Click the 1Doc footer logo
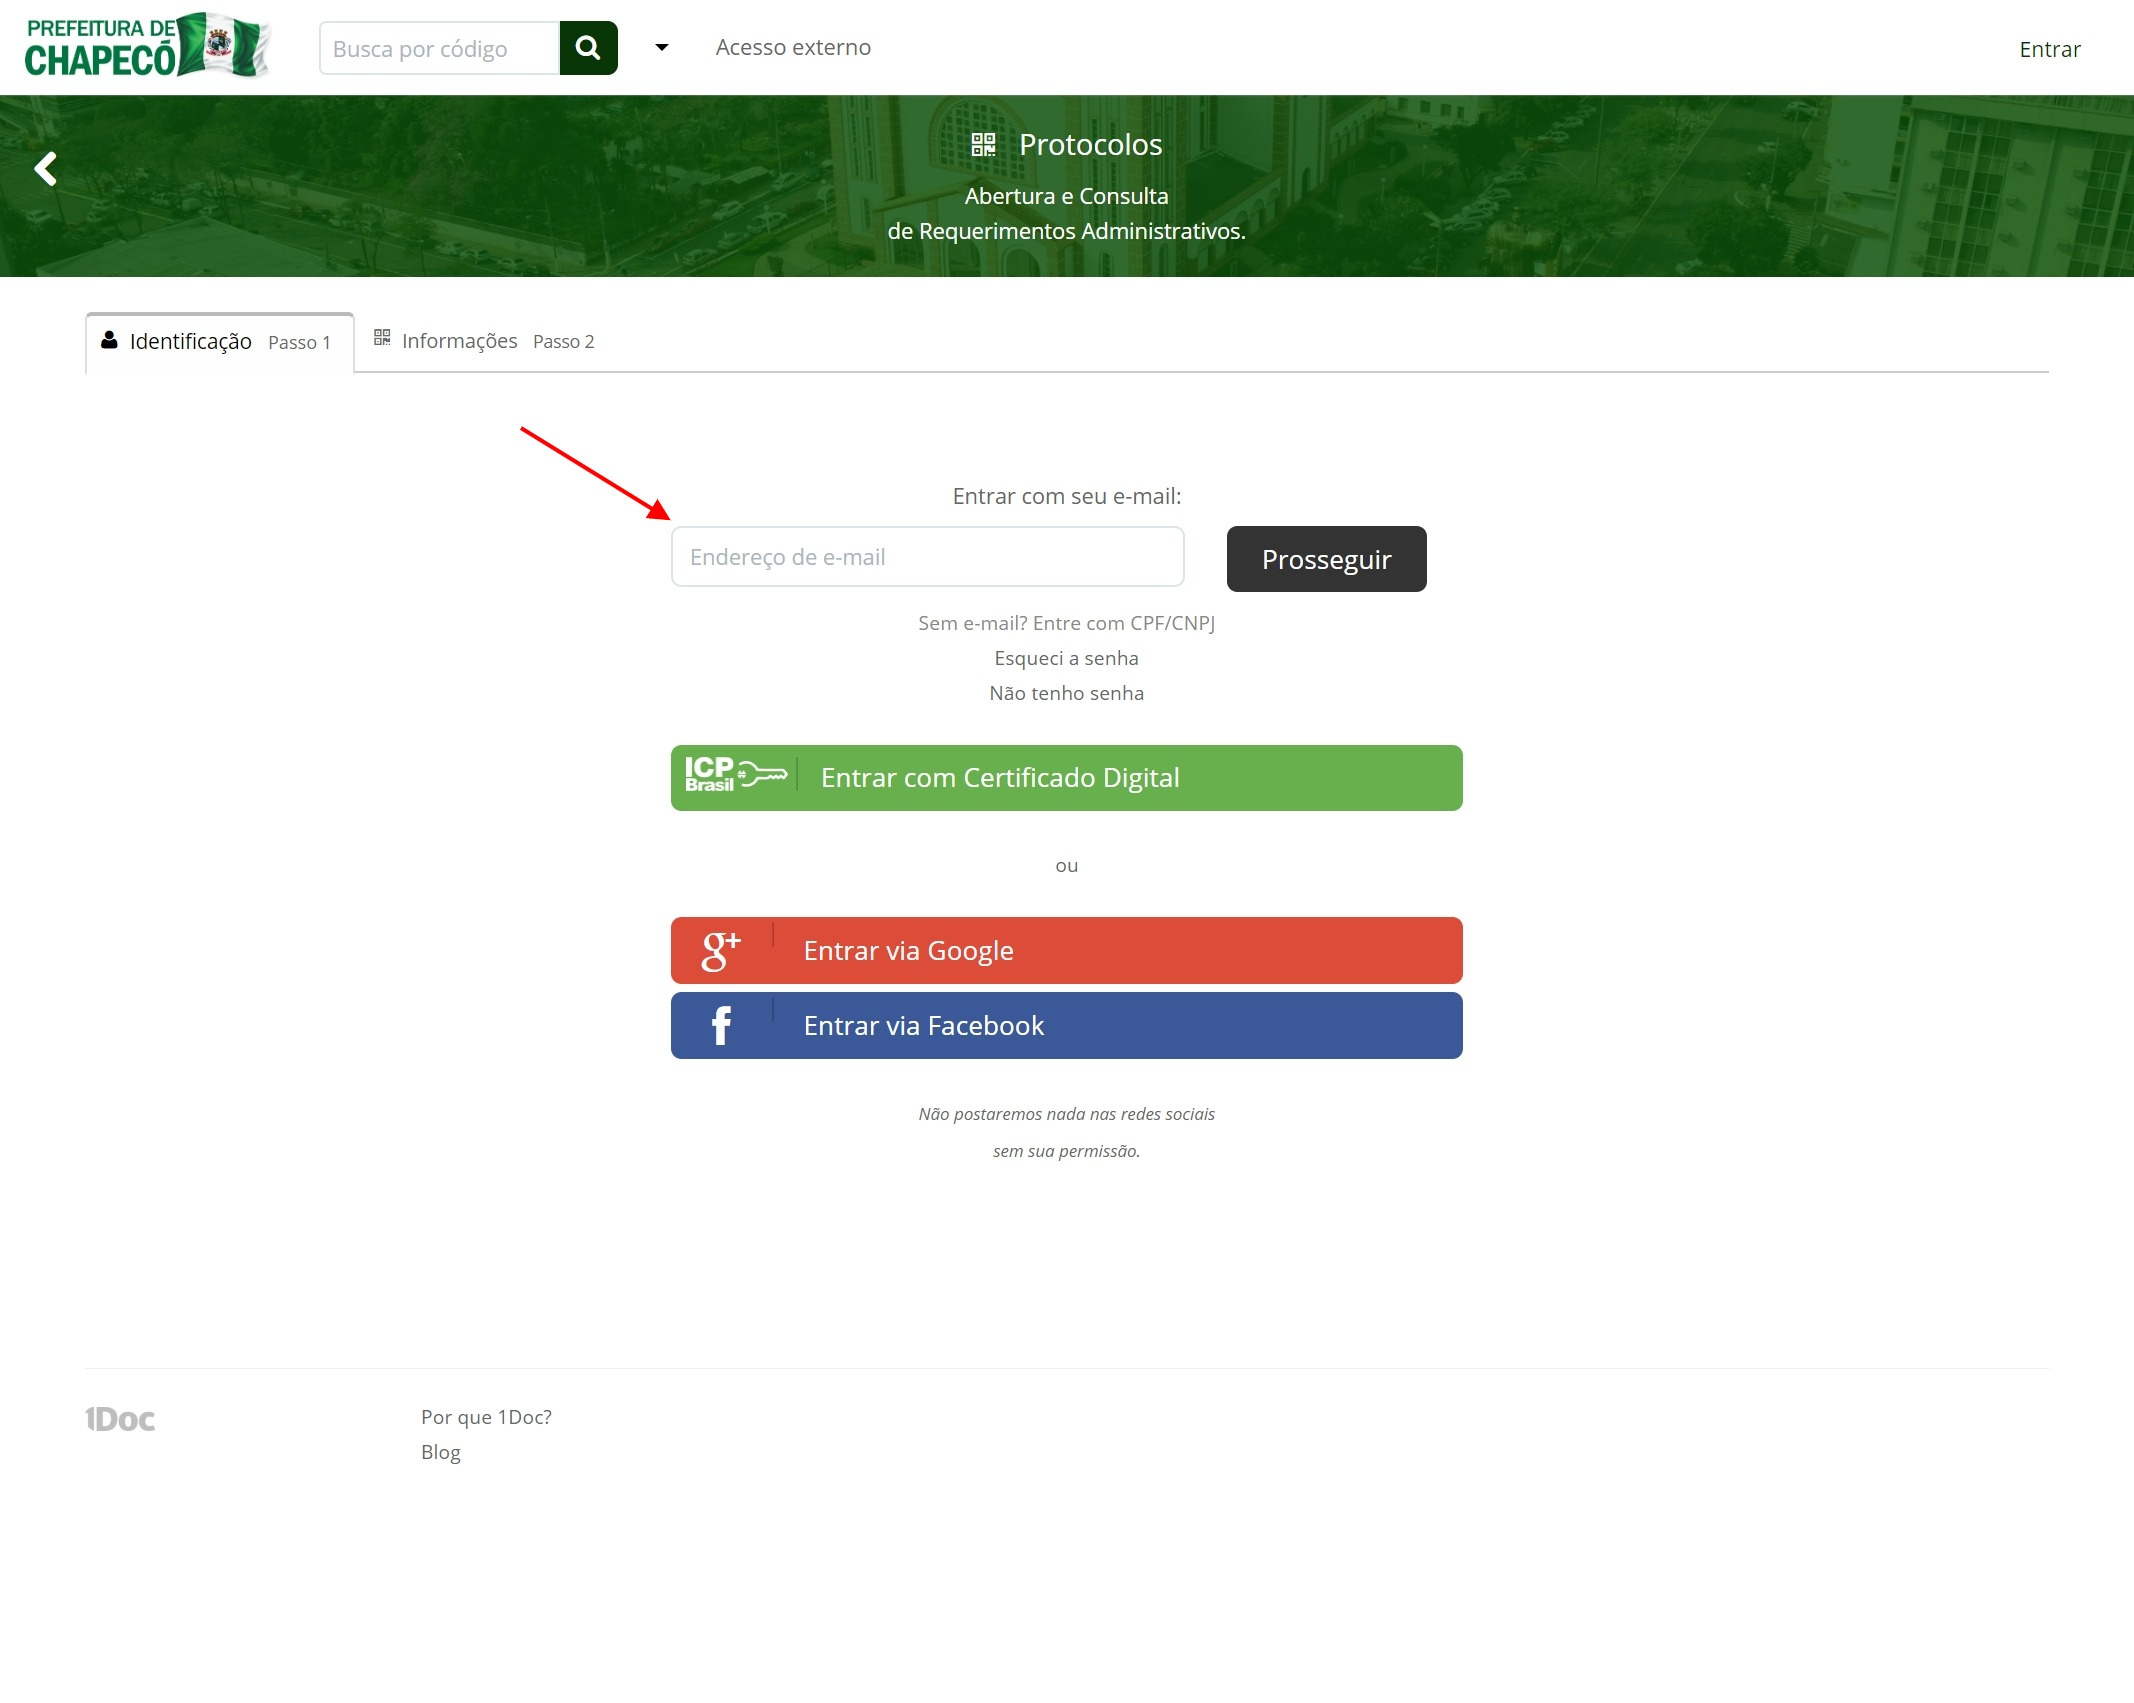2134x1703 pixels. coord(120,1419)
